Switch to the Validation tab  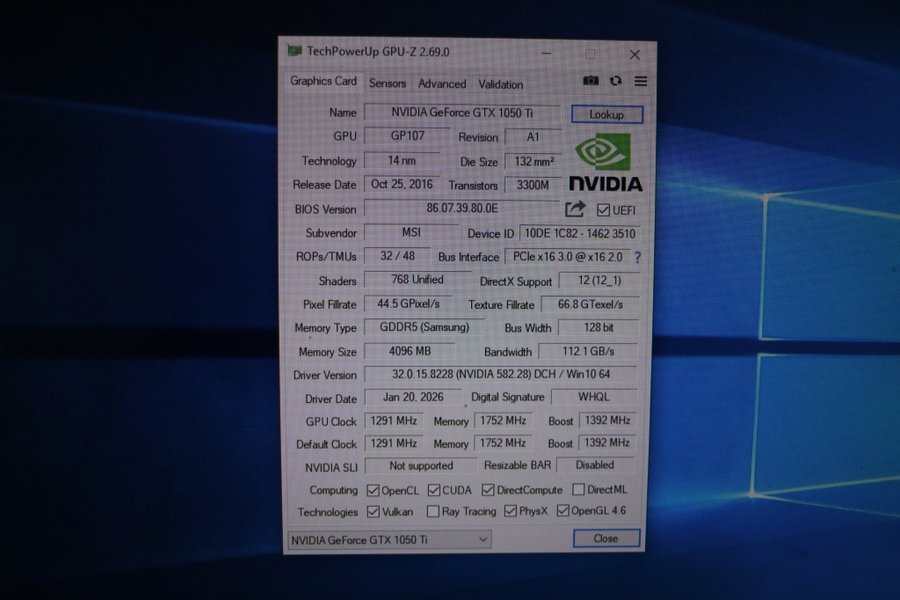click(500, 84)
